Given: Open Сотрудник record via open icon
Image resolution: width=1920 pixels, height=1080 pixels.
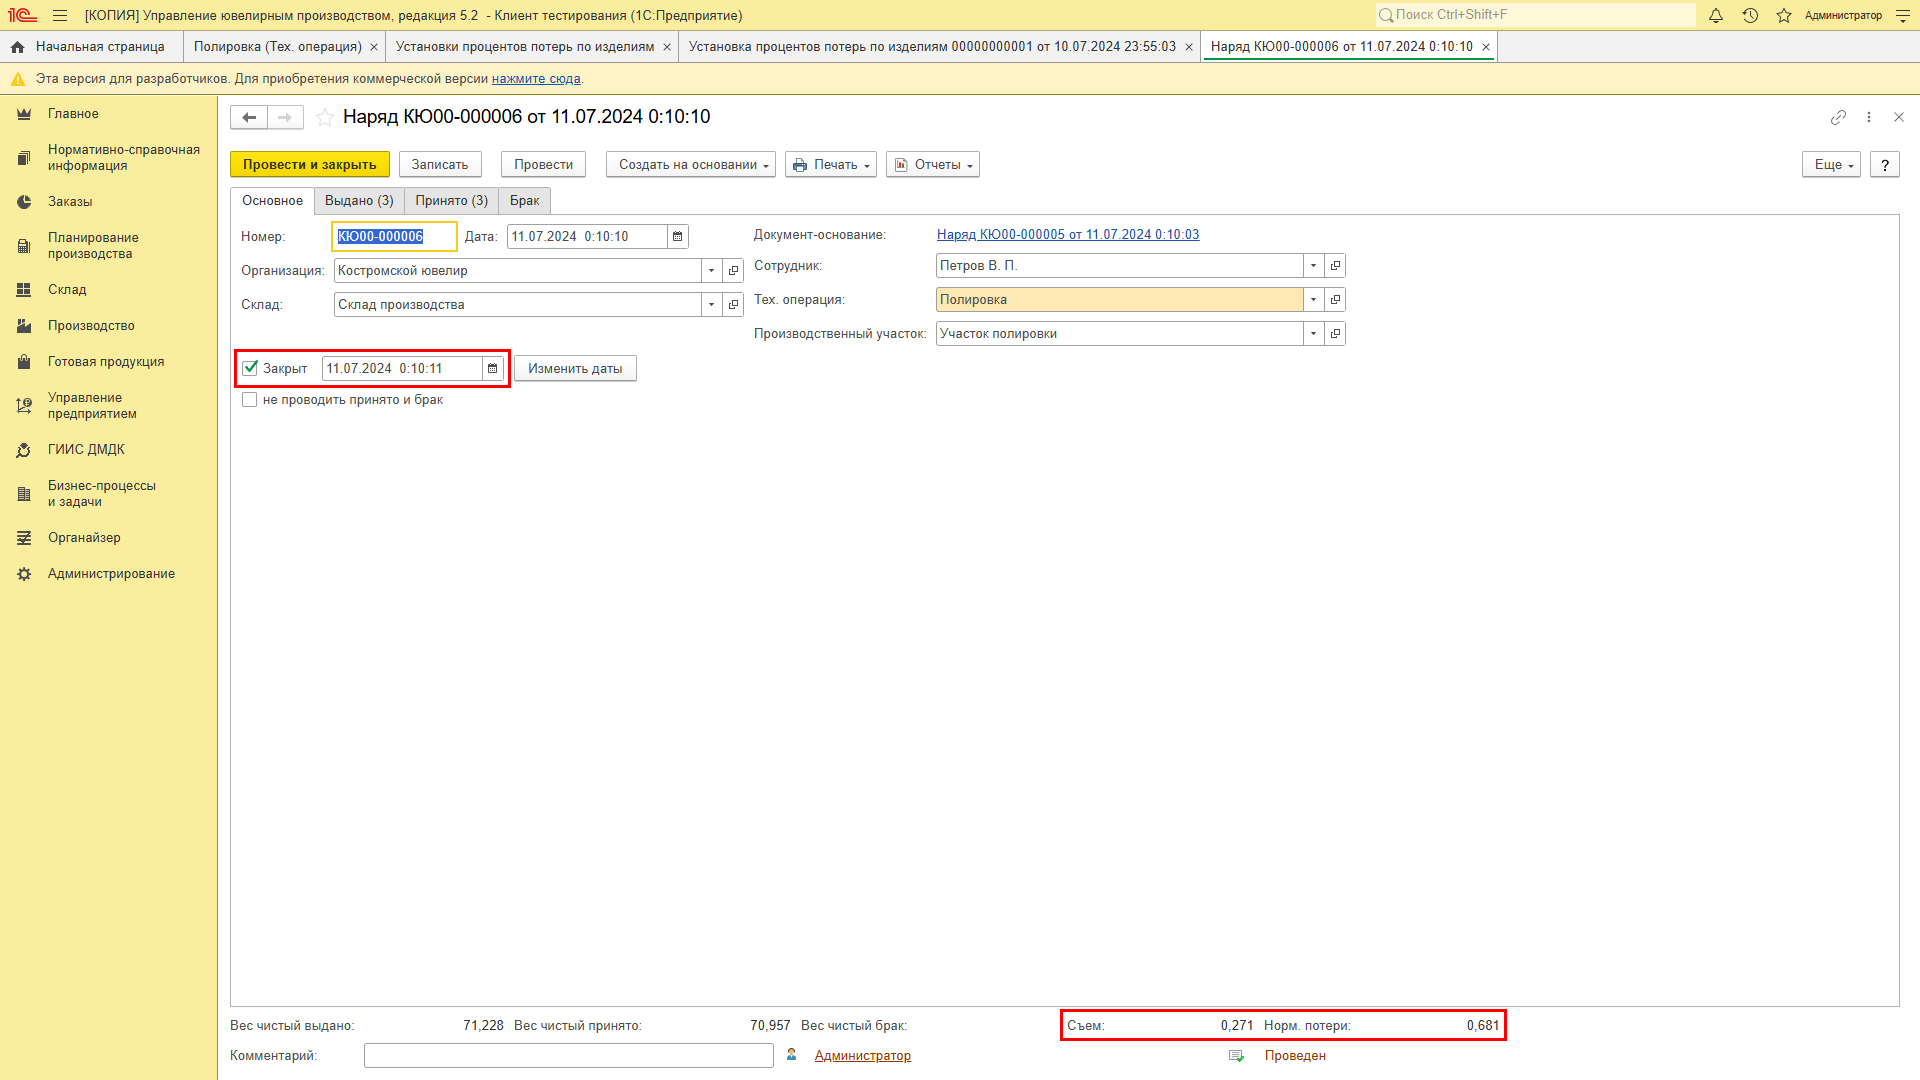Looking at the screenshot, I should coord(1335,266).
